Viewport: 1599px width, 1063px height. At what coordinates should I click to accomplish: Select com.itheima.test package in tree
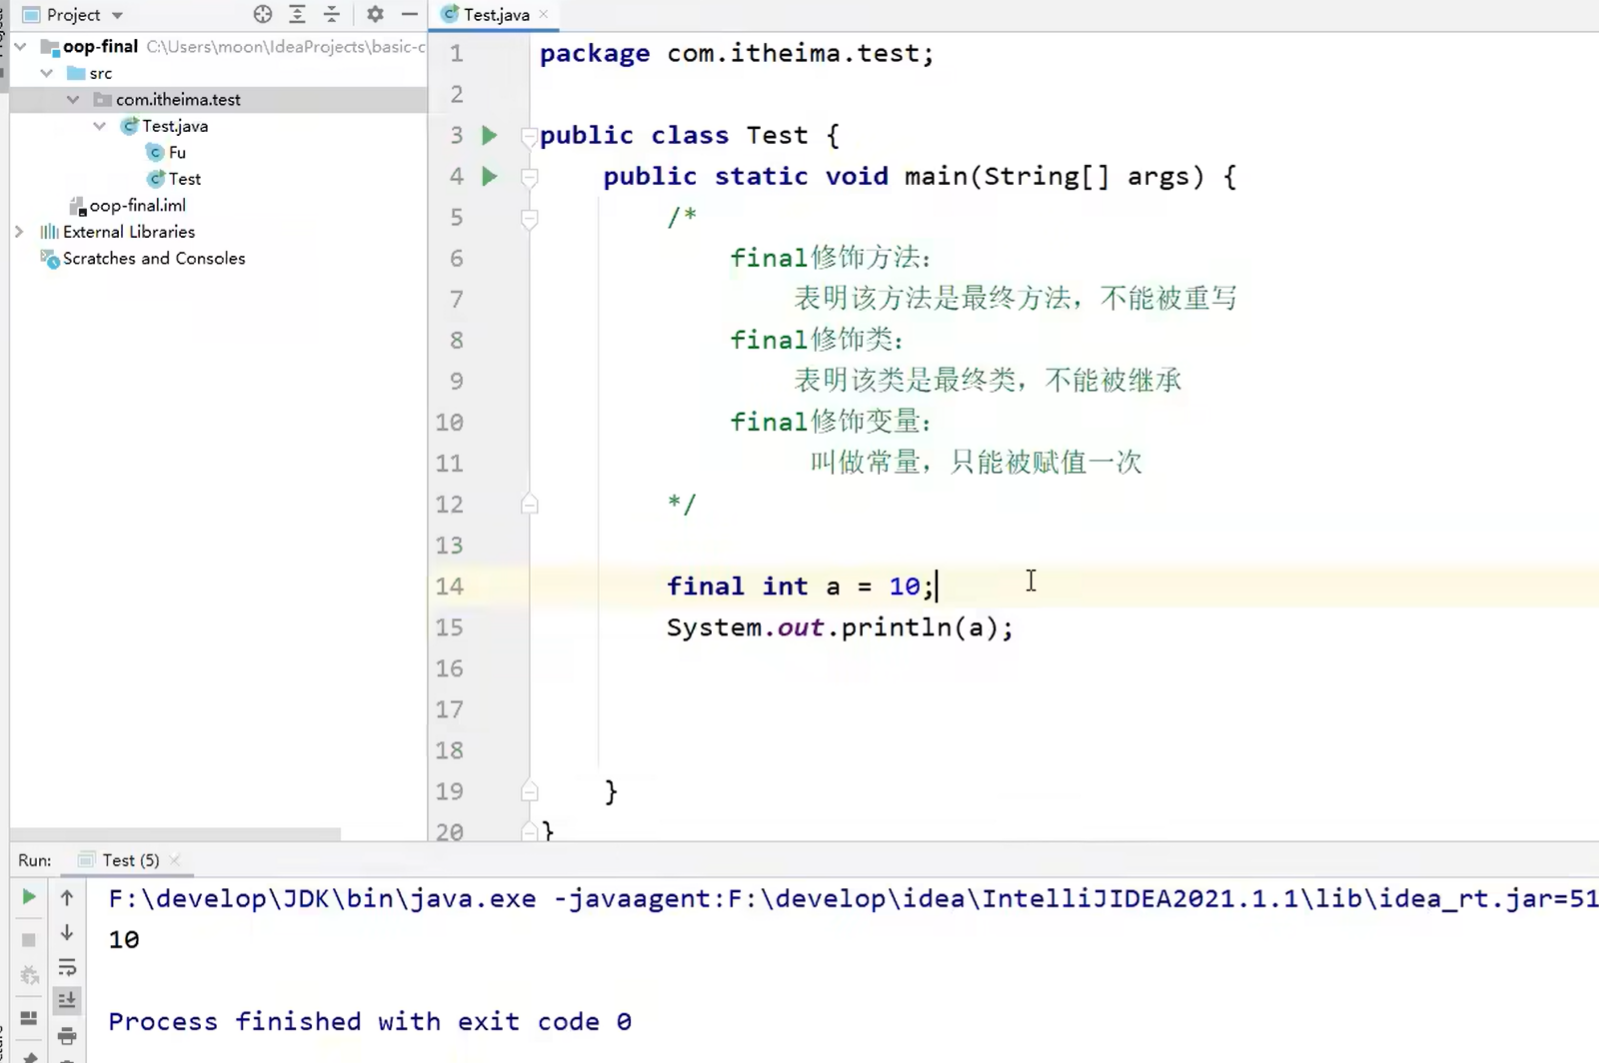(x=178, y=99)
